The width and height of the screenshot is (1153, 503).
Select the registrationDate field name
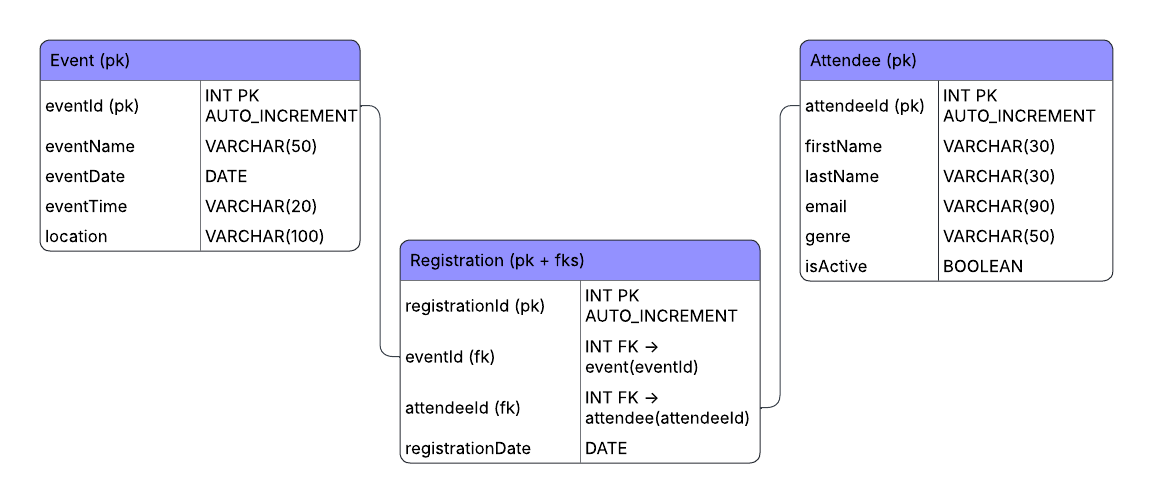click(x=468, y=449)
